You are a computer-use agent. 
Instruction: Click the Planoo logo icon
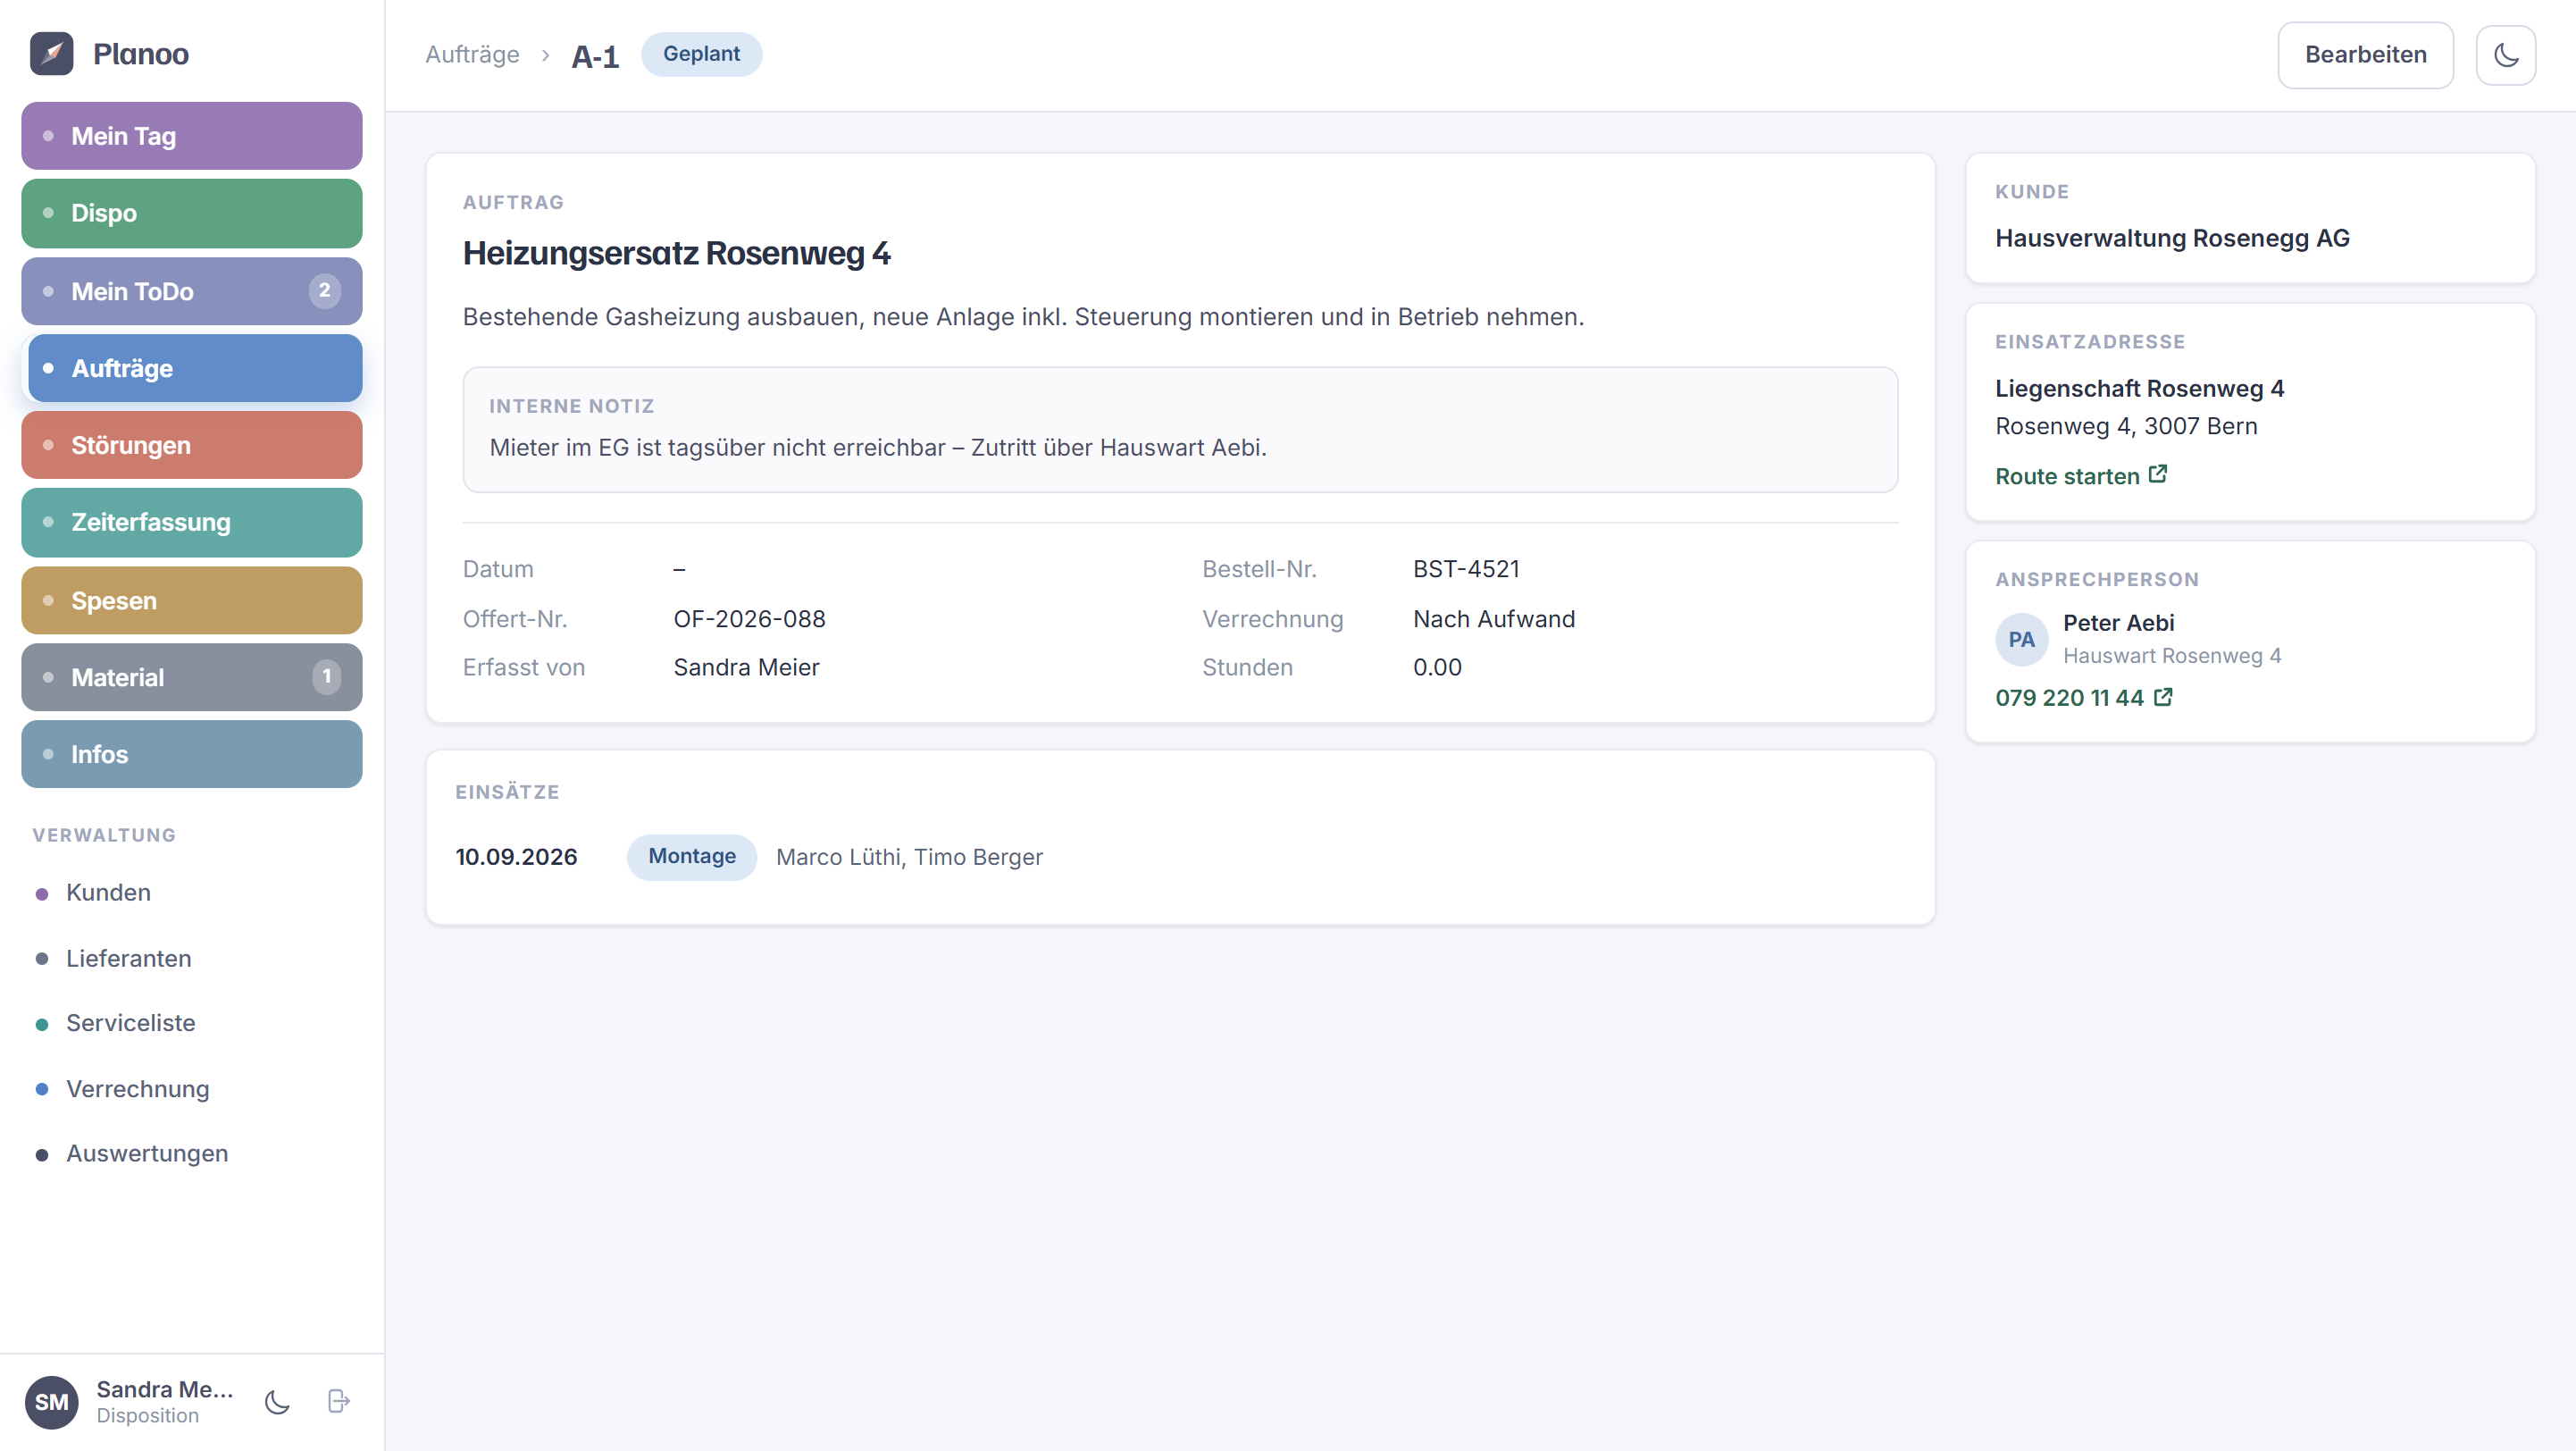51,54
